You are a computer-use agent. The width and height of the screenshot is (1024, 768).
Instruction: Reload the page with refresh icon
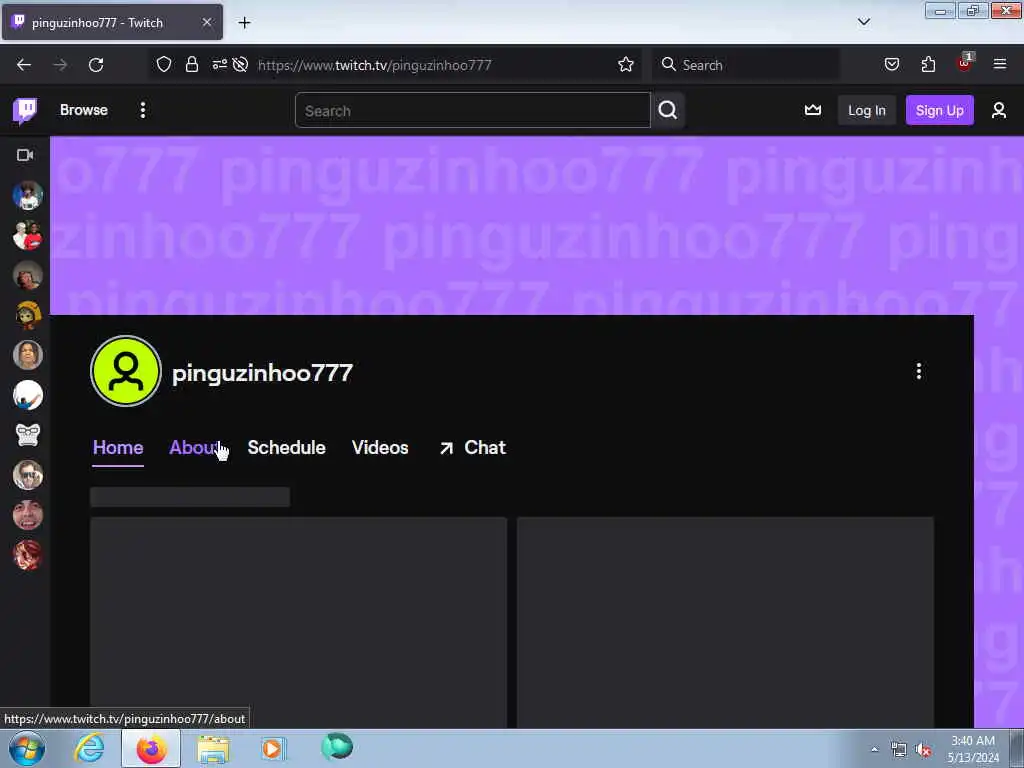96,65
